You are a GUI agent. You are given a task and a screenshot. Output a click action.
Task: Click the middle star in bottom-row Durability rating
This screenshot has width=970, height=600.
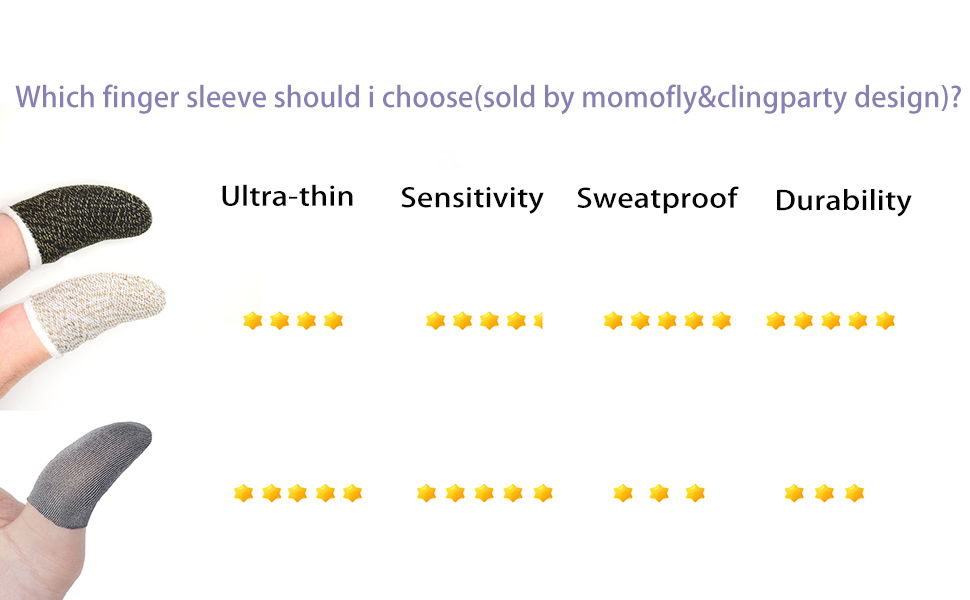pos(824,493)
